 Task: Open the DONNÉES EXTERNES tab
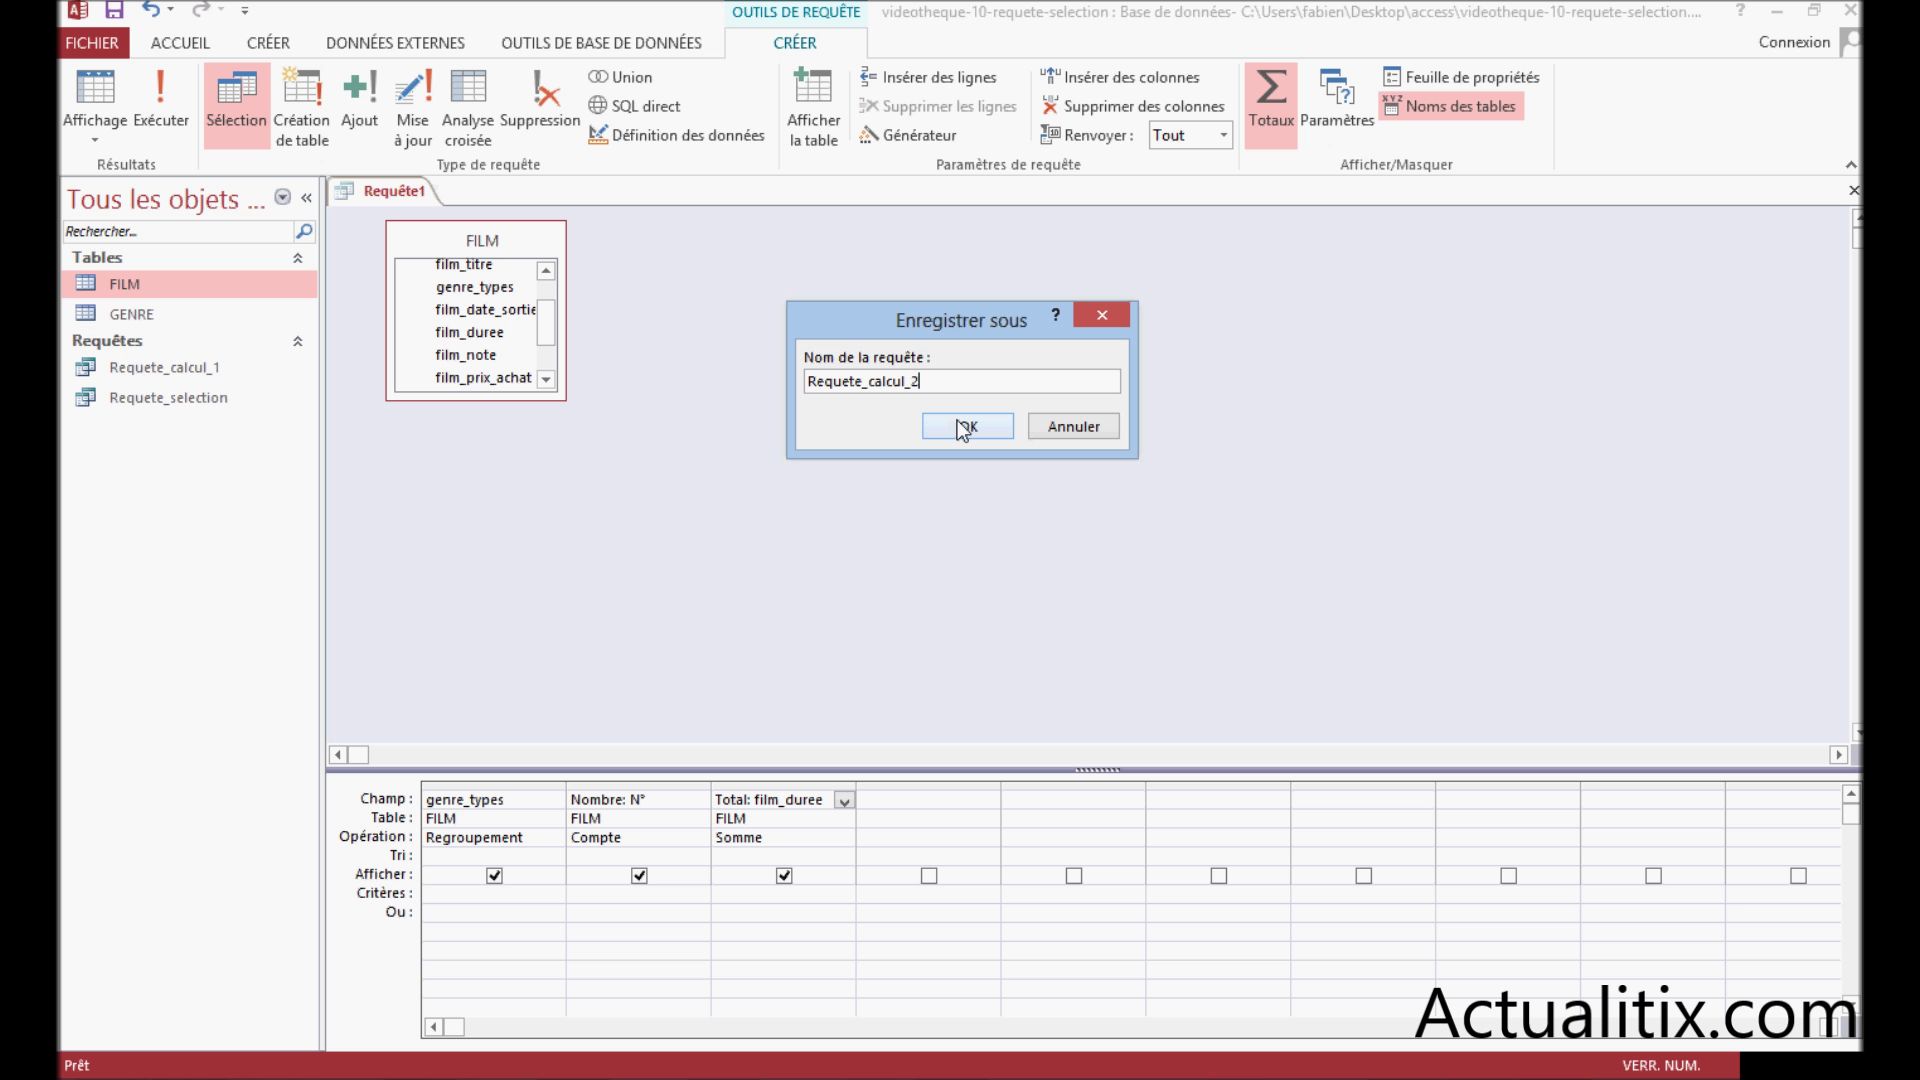[395, 43]
